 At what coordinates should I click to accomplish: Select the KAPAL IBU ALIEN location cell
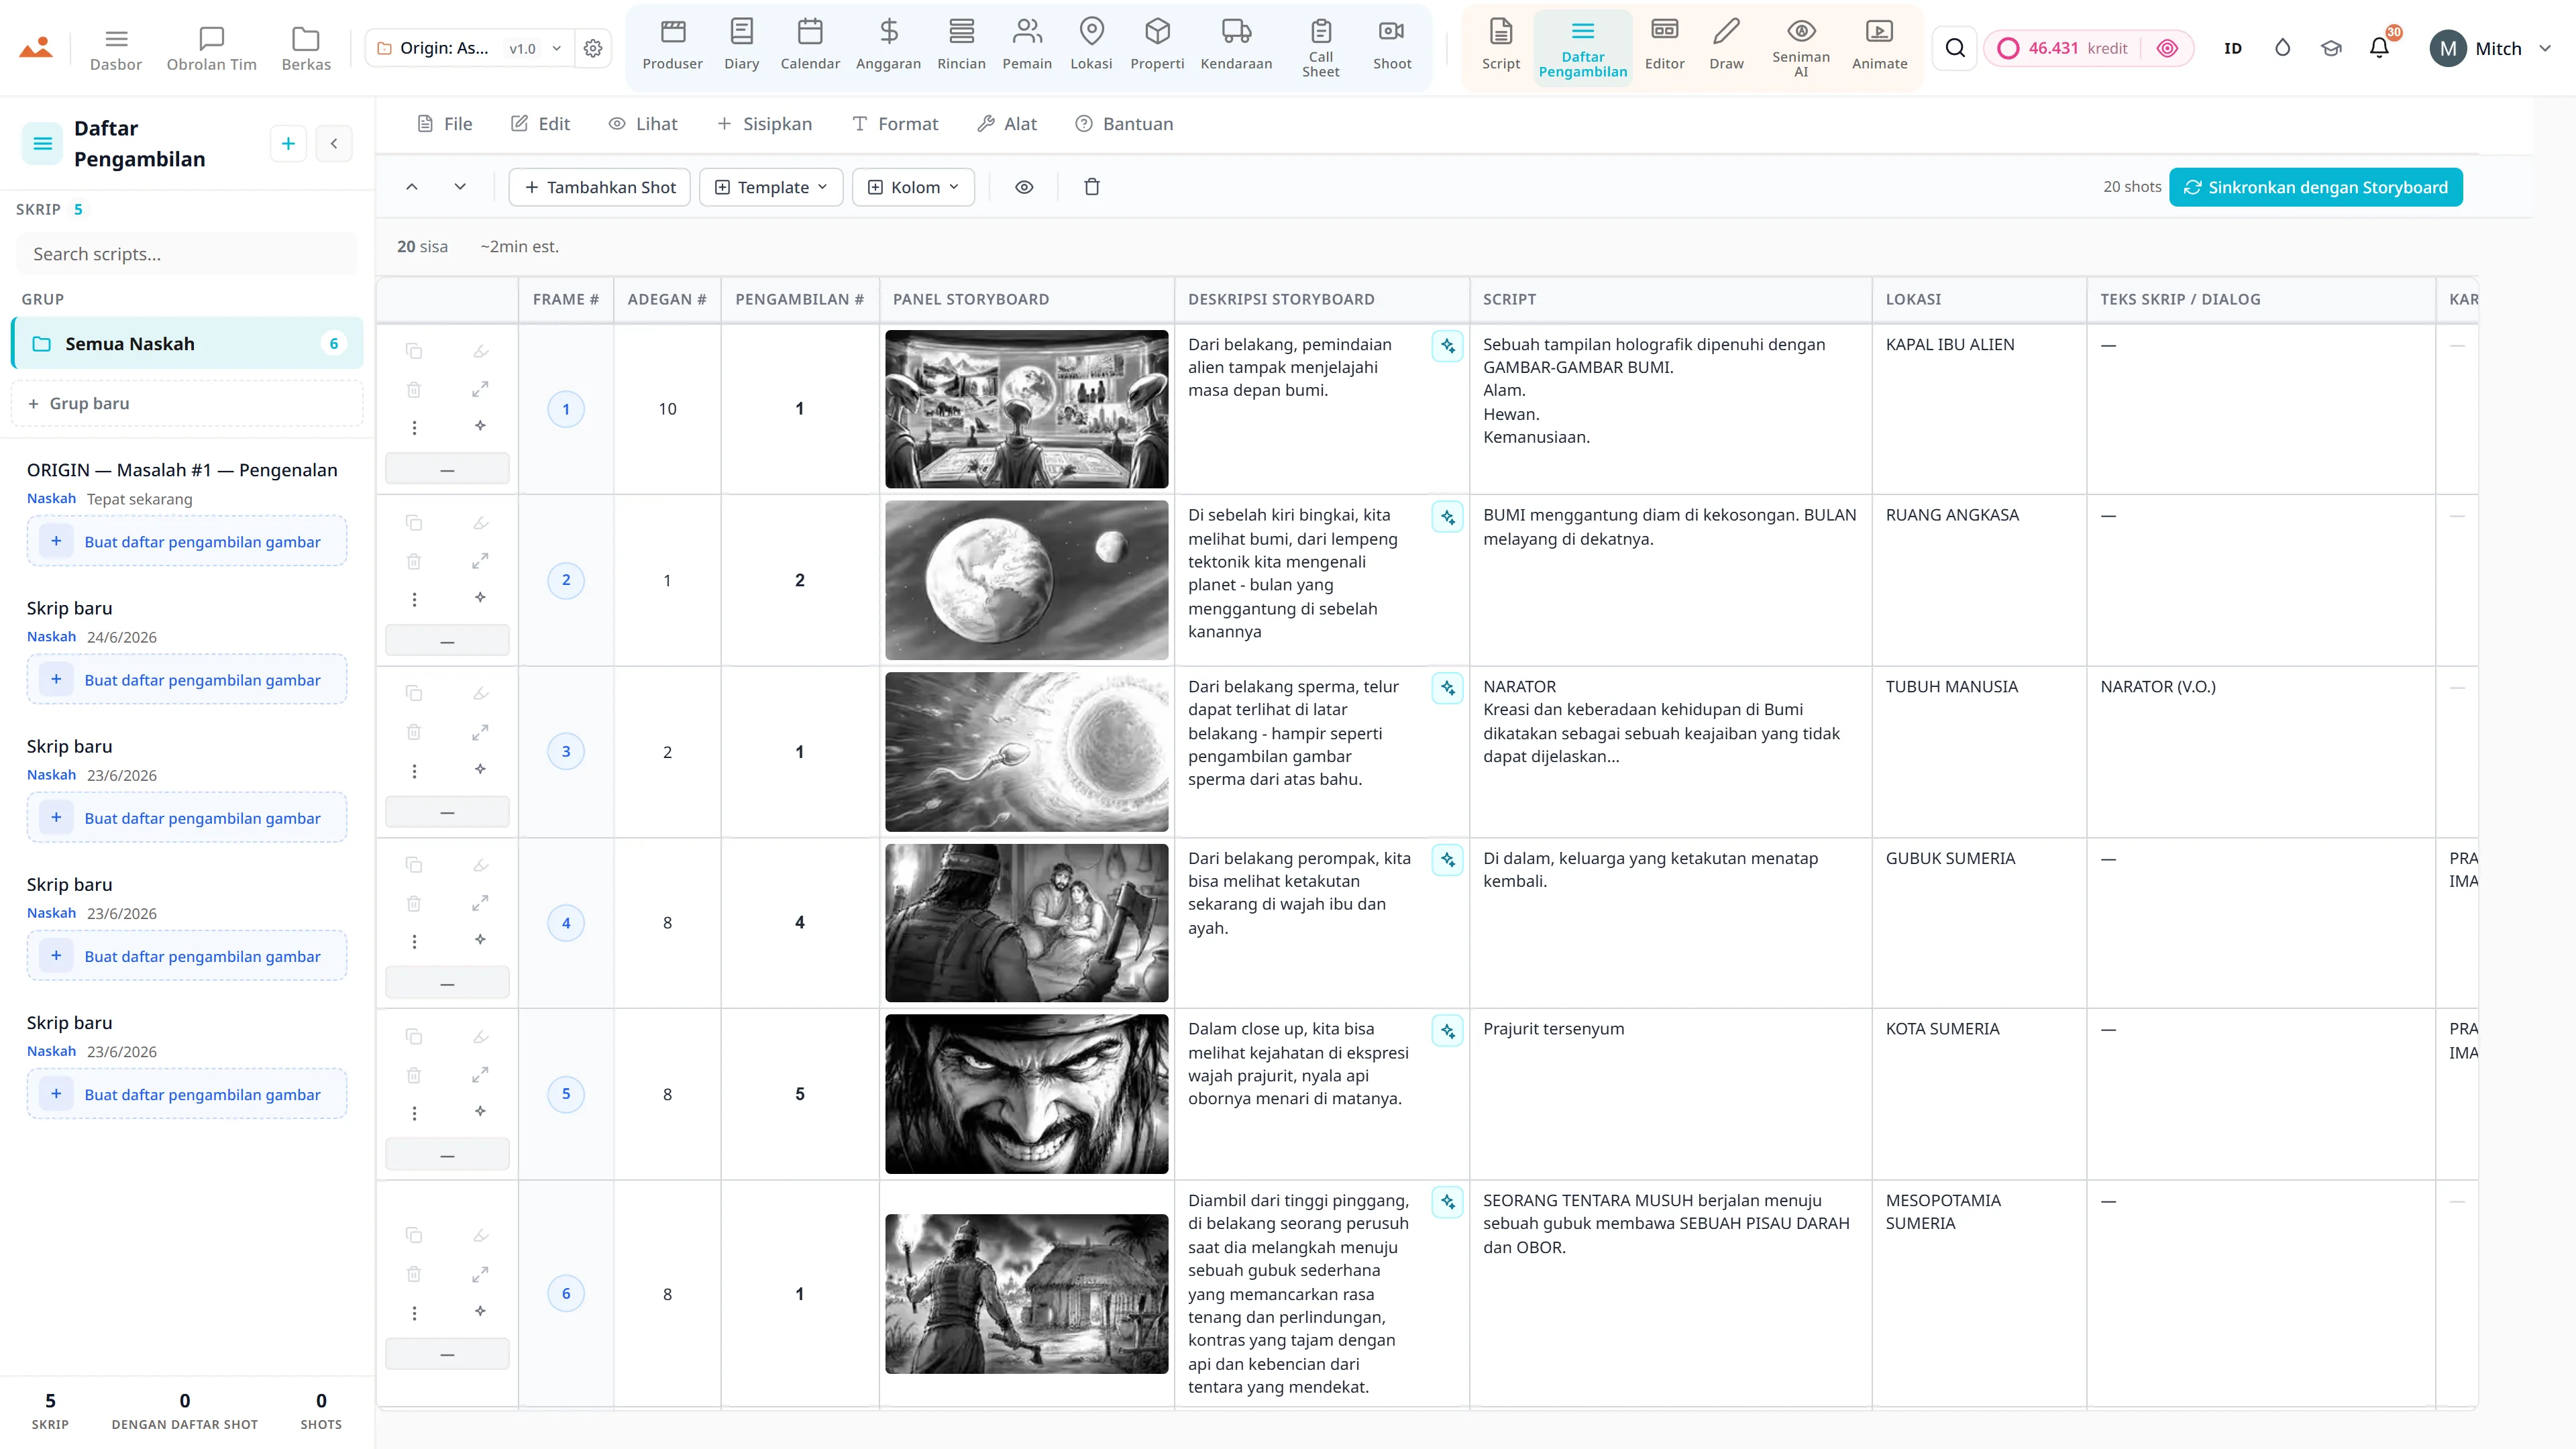(1978, 409)
